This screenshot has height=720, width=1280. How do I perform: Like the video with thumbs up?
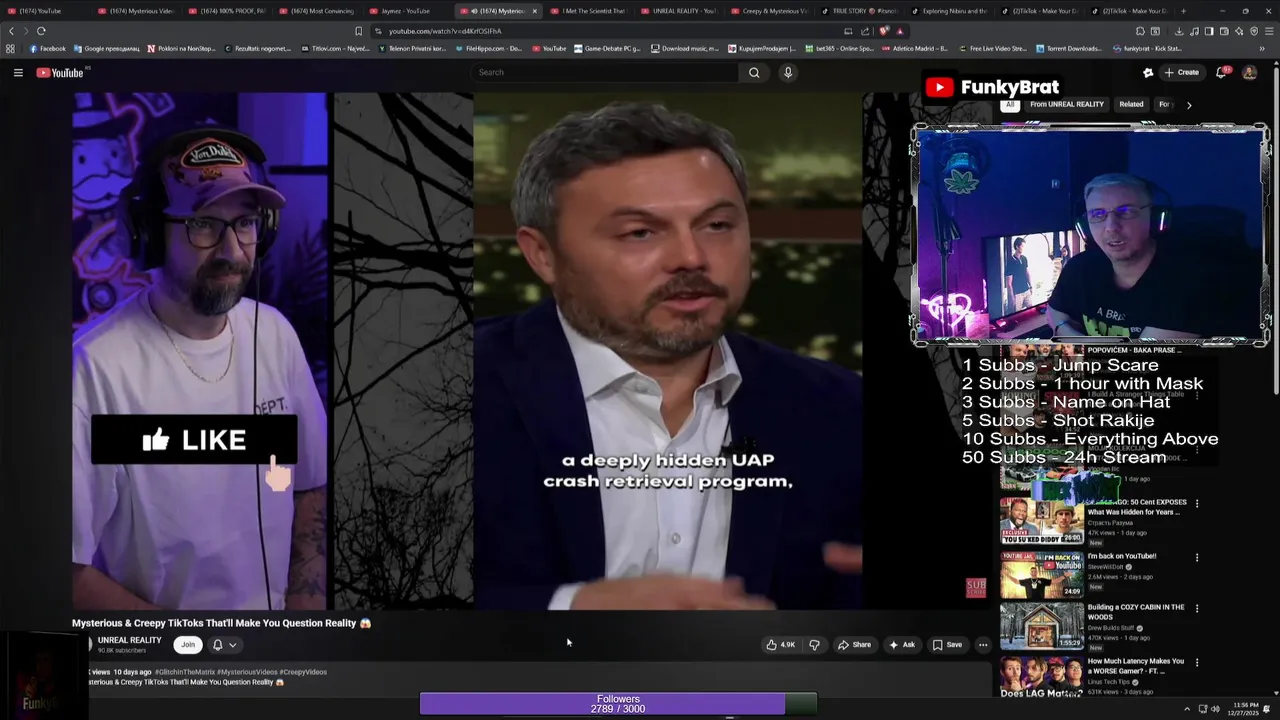pyautogui.click(x=781, y=645)
